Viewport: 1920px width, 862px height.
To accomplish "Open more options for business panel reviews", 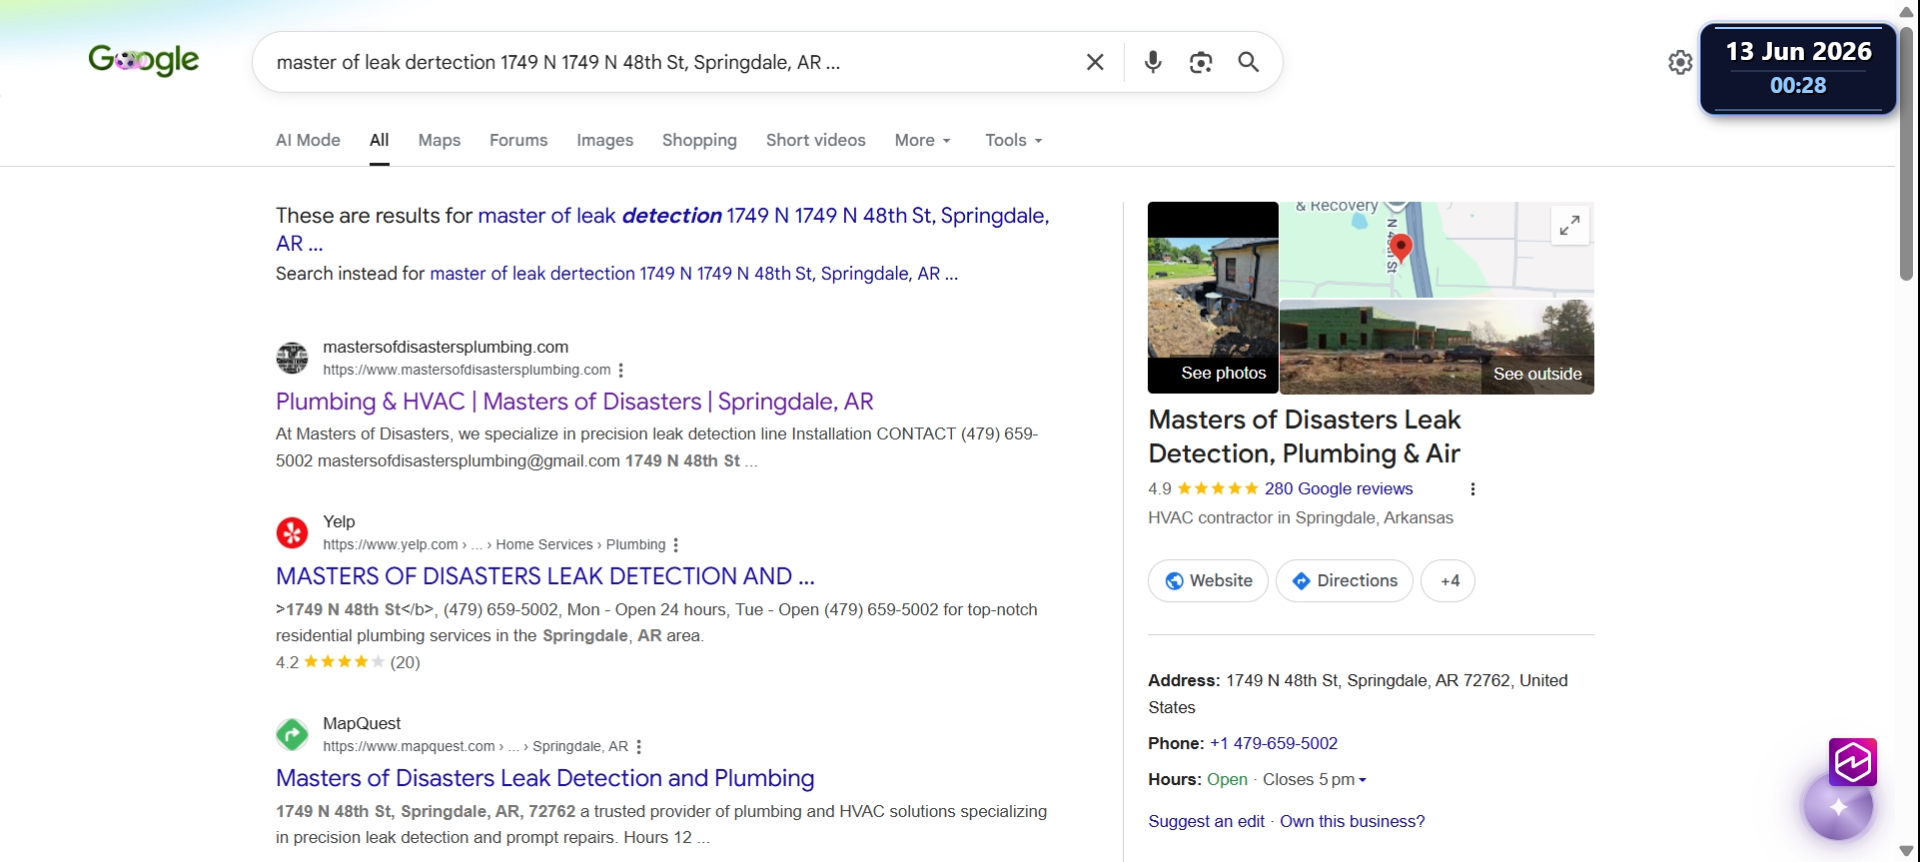I will tap(1472, 489).
